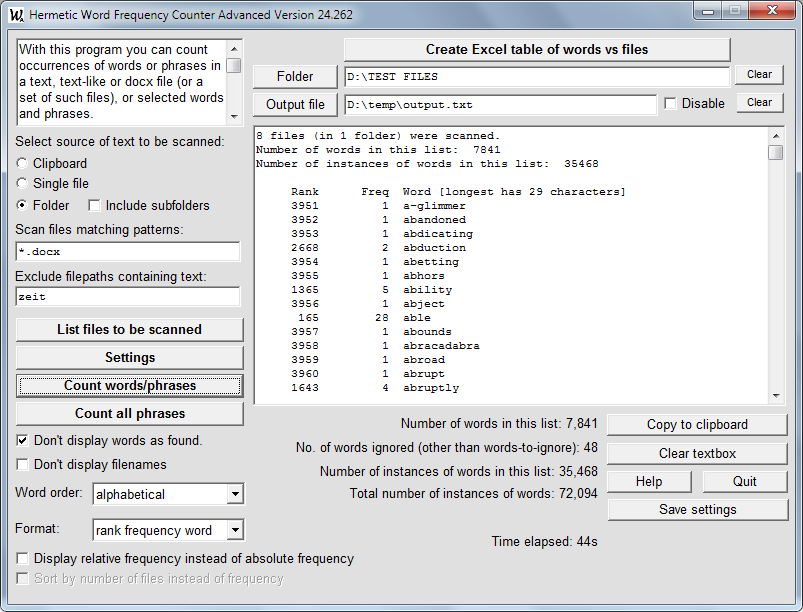
Task: Click the Scan files matching patterns field
Action: pos(128,251)
